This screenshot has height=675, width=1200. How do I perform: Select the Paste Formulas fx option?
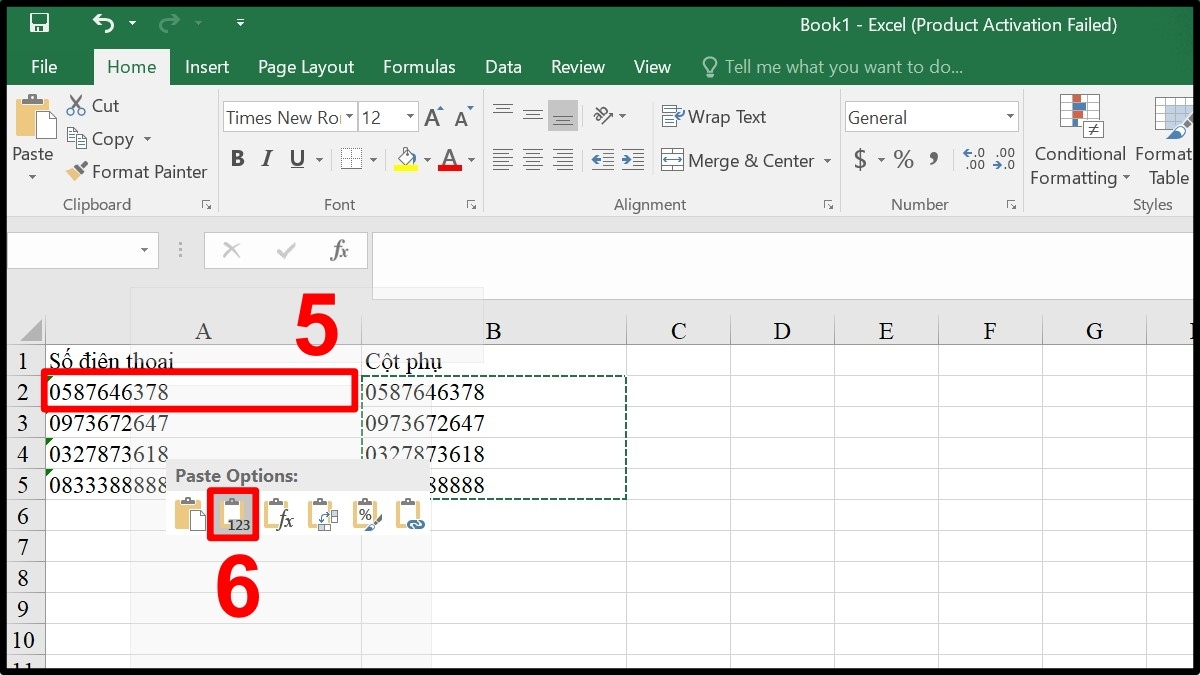coord(279,514)
